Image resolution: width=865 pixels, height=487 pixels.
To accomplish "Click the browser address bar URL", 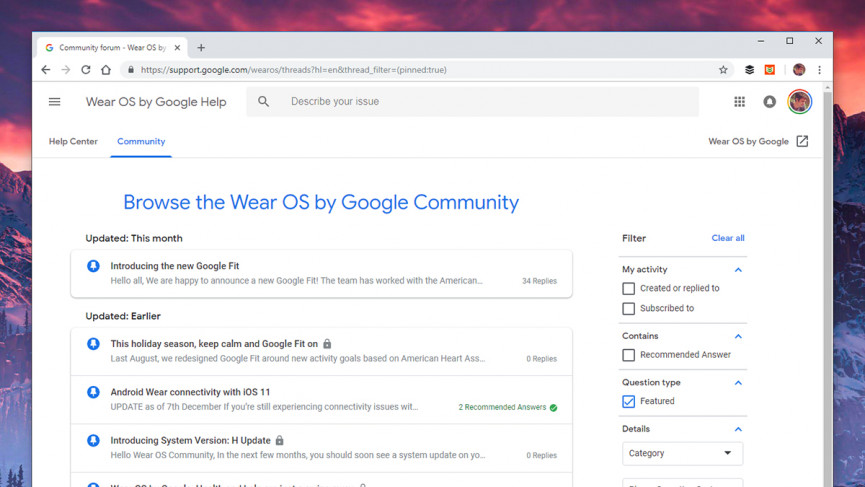I will [293, 70].
